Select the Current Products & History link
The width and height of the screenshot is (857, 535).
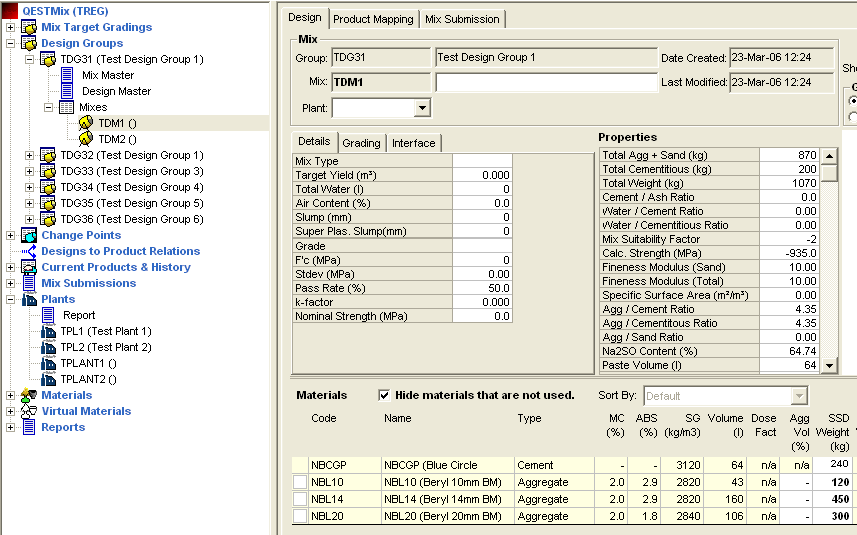(115, 267)
